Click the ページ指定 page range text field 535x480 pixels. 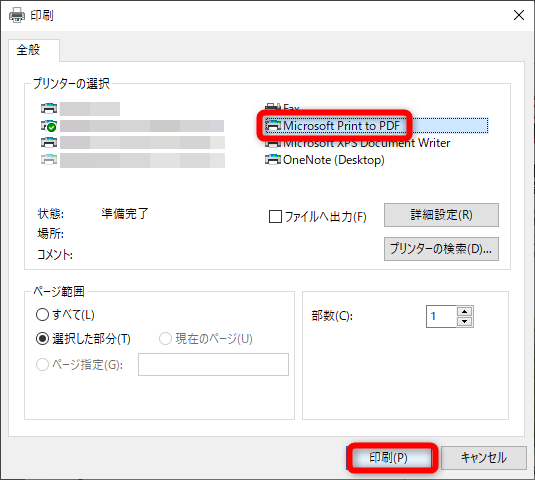[213, 364]
